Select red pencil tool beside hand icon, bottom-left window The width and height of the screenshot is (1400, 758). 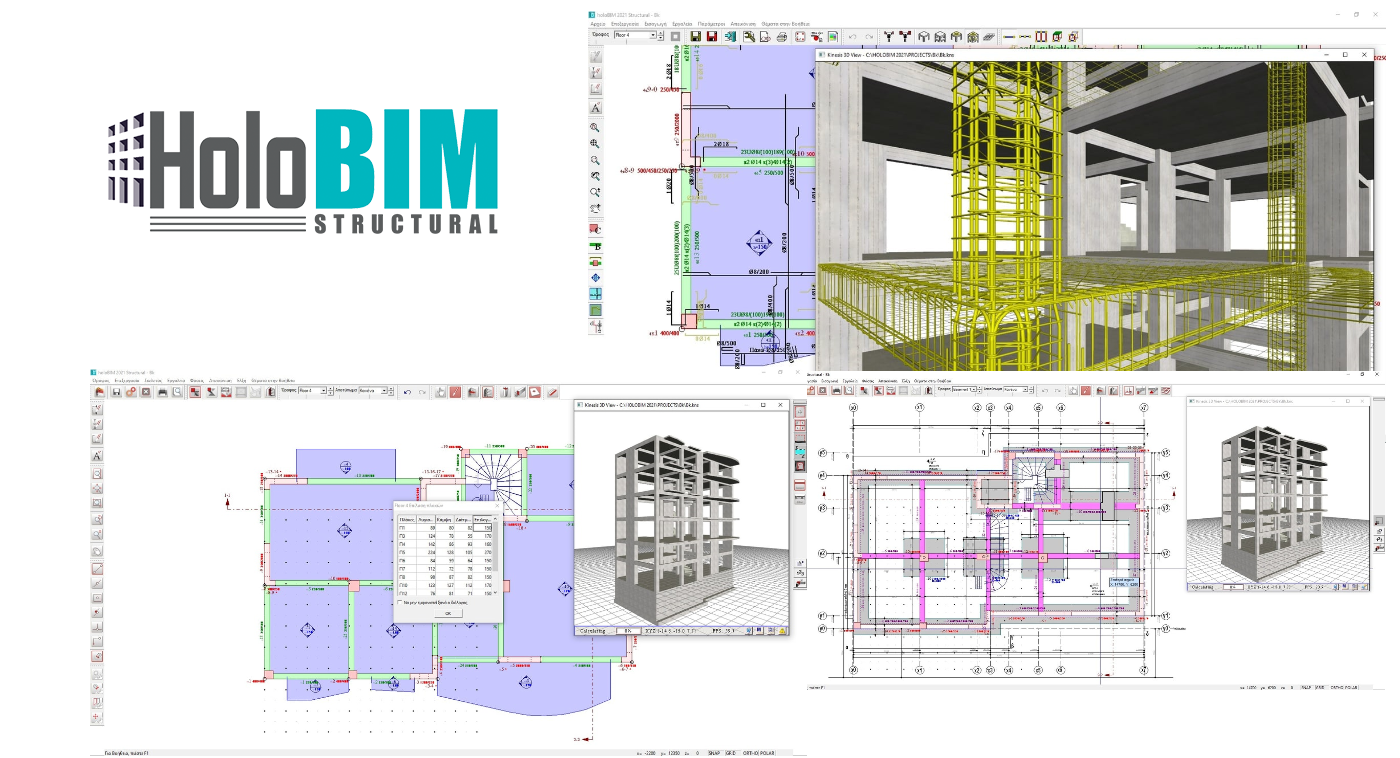point(455,392)
